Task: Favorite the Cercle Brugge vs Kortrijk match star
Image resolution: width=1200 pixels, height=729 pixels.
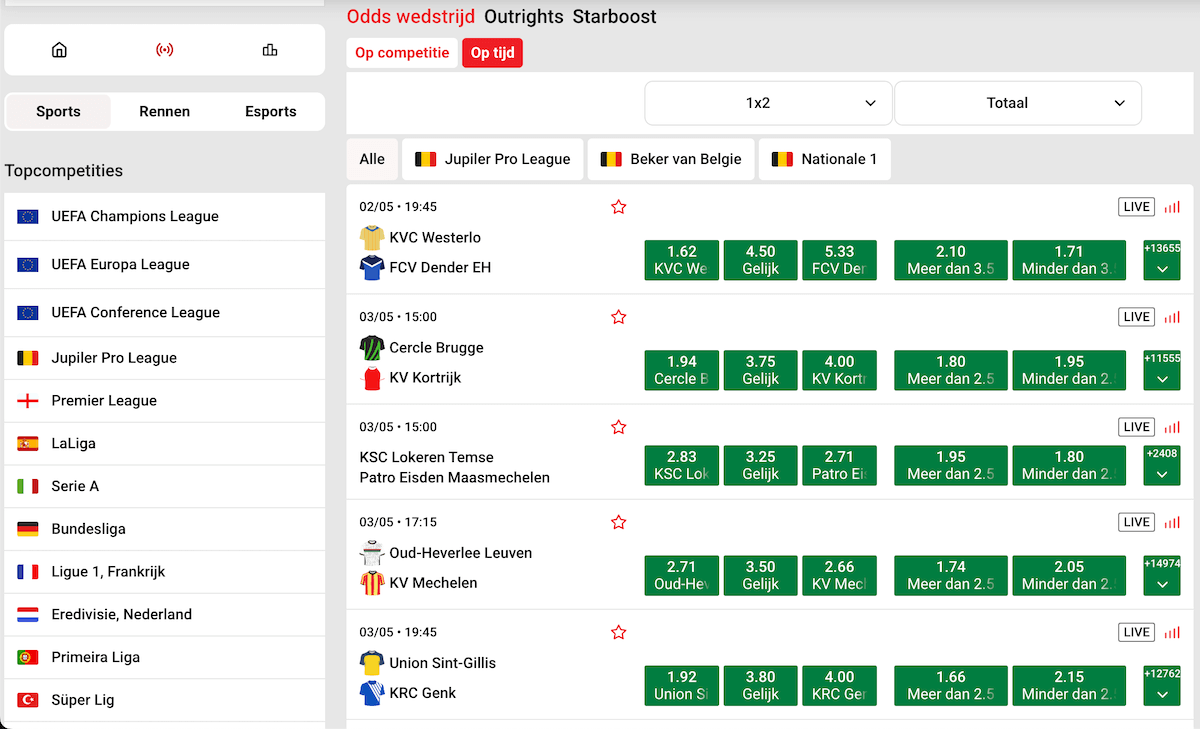Action: (618, 316)
